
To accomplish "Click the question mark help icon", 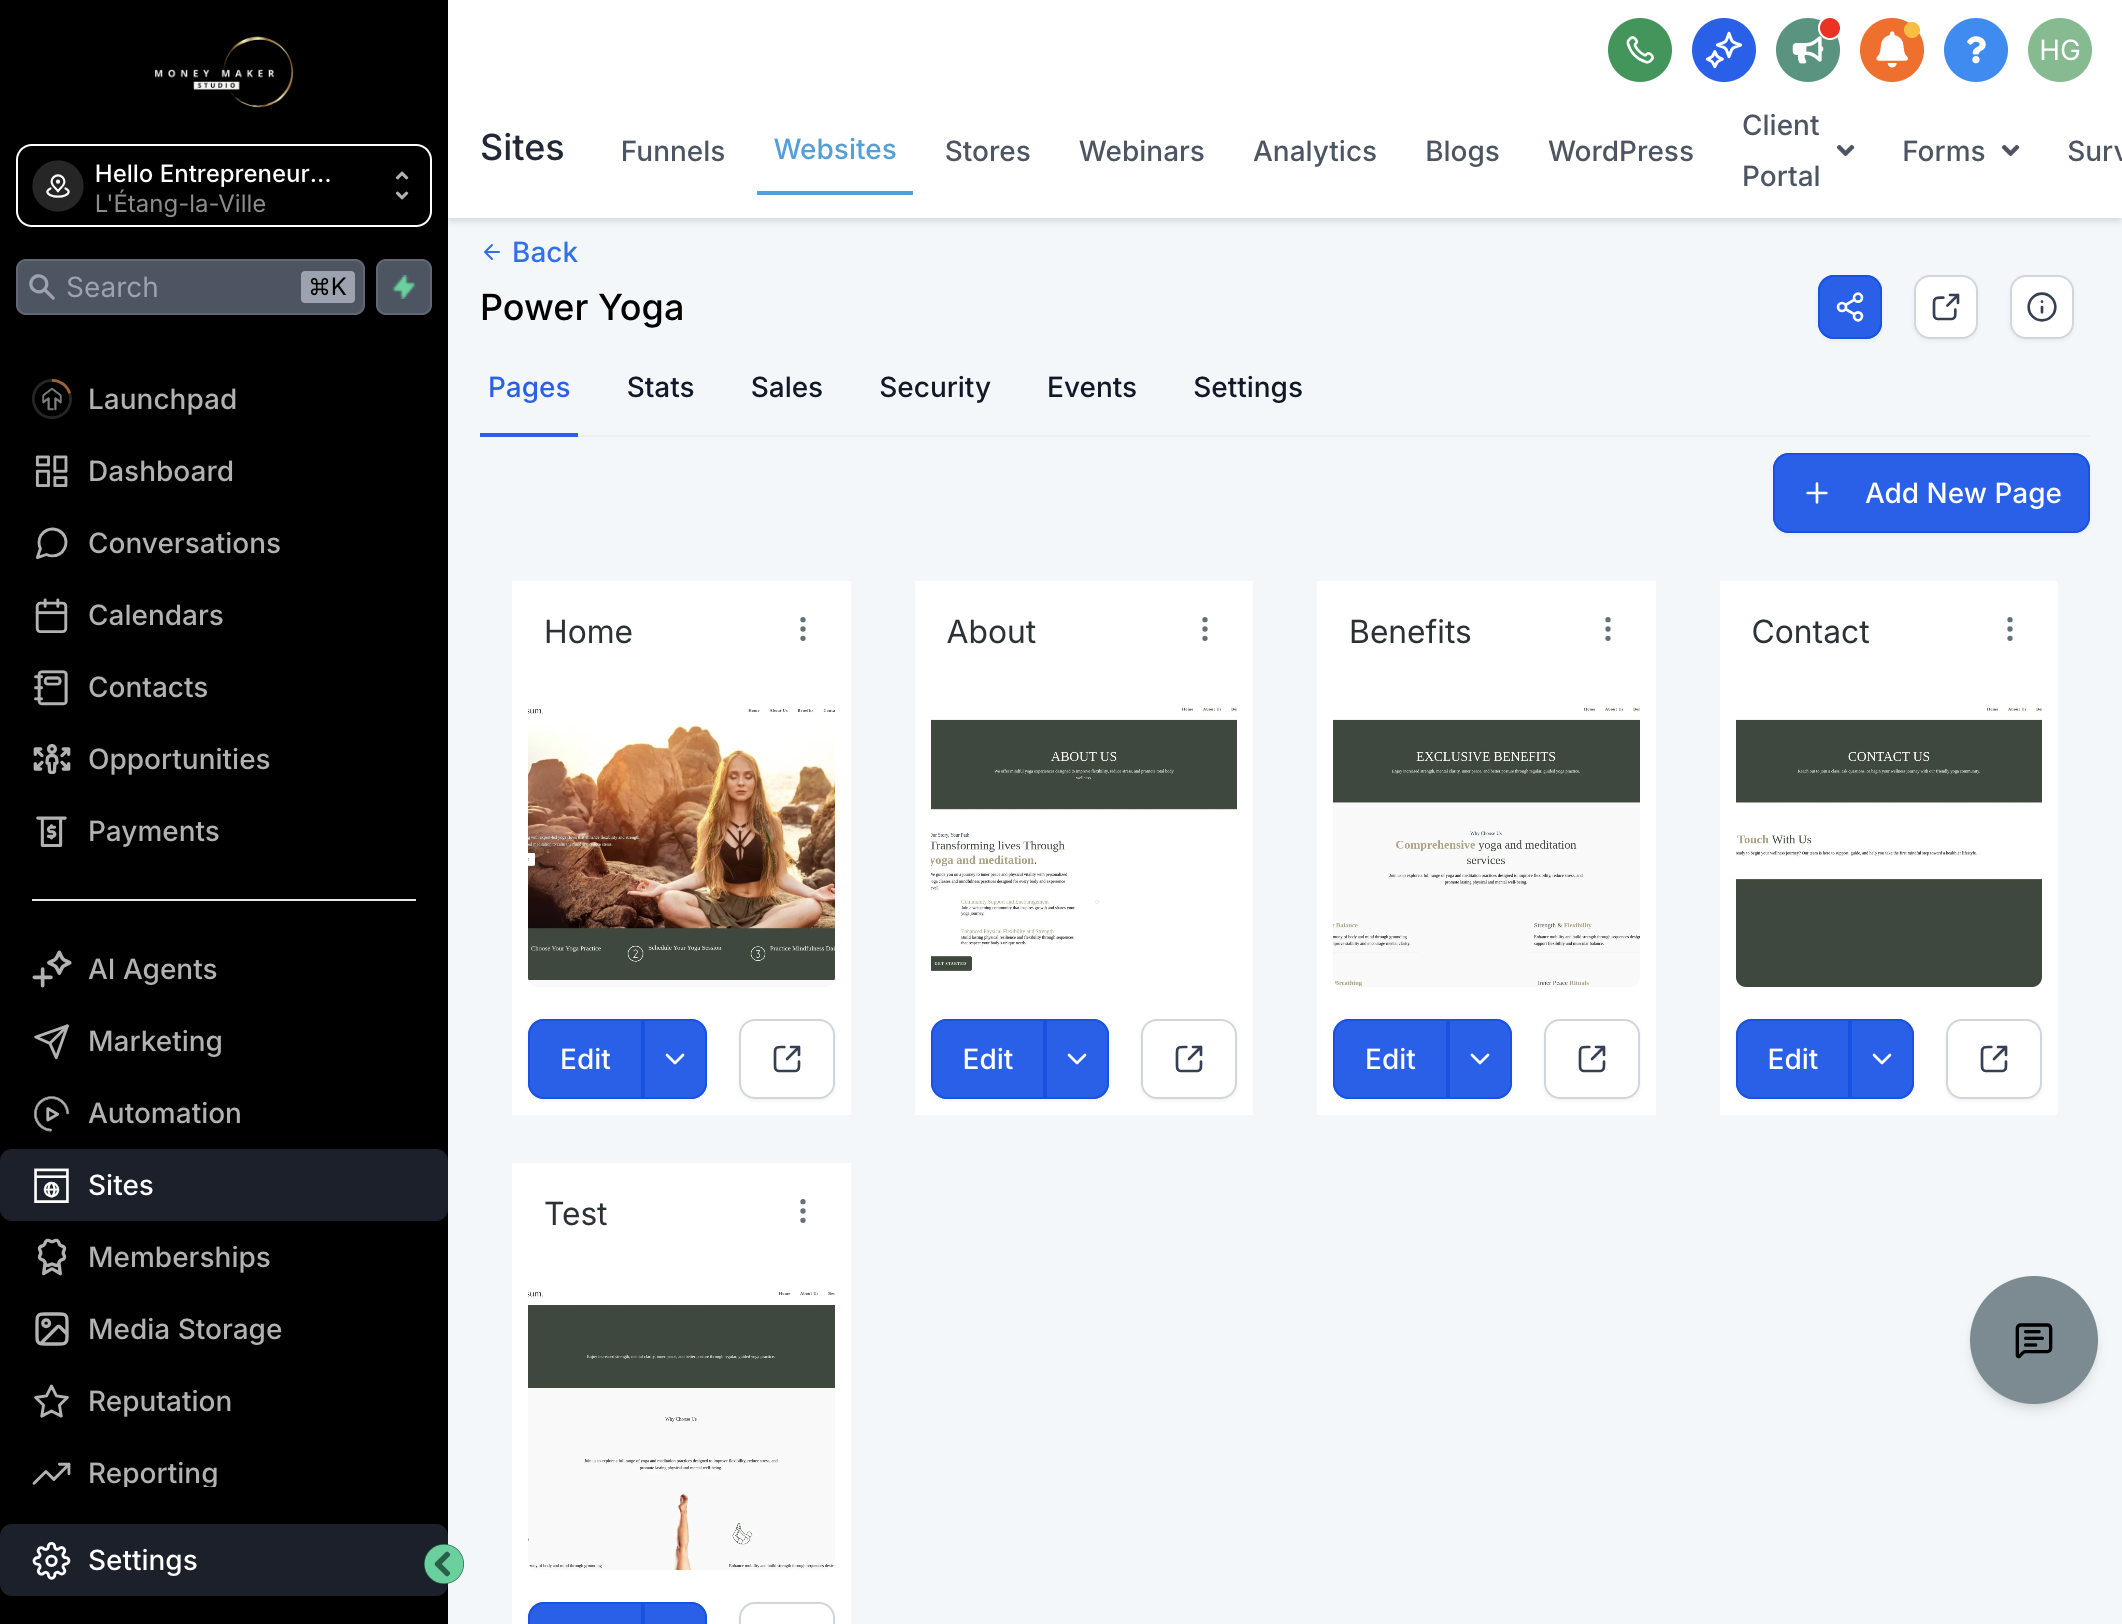I will pyautogui.click(x=1975, y=50).
